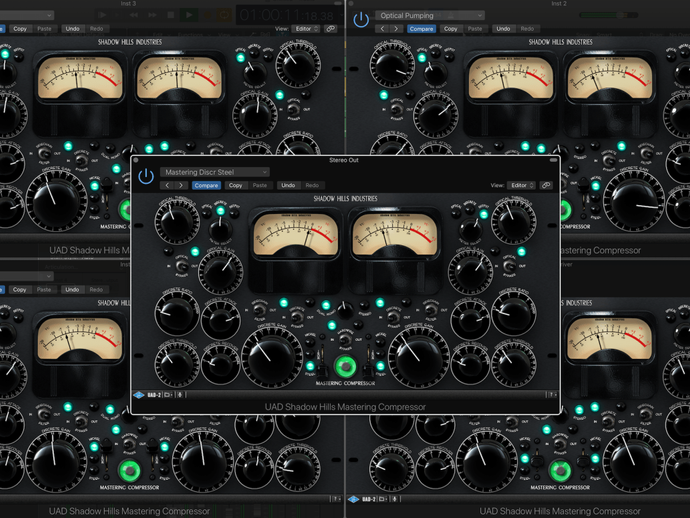Click the green power lamp in bottom-right plugin window
Viewport: 690px width, 518px height.
pos(560,470)
